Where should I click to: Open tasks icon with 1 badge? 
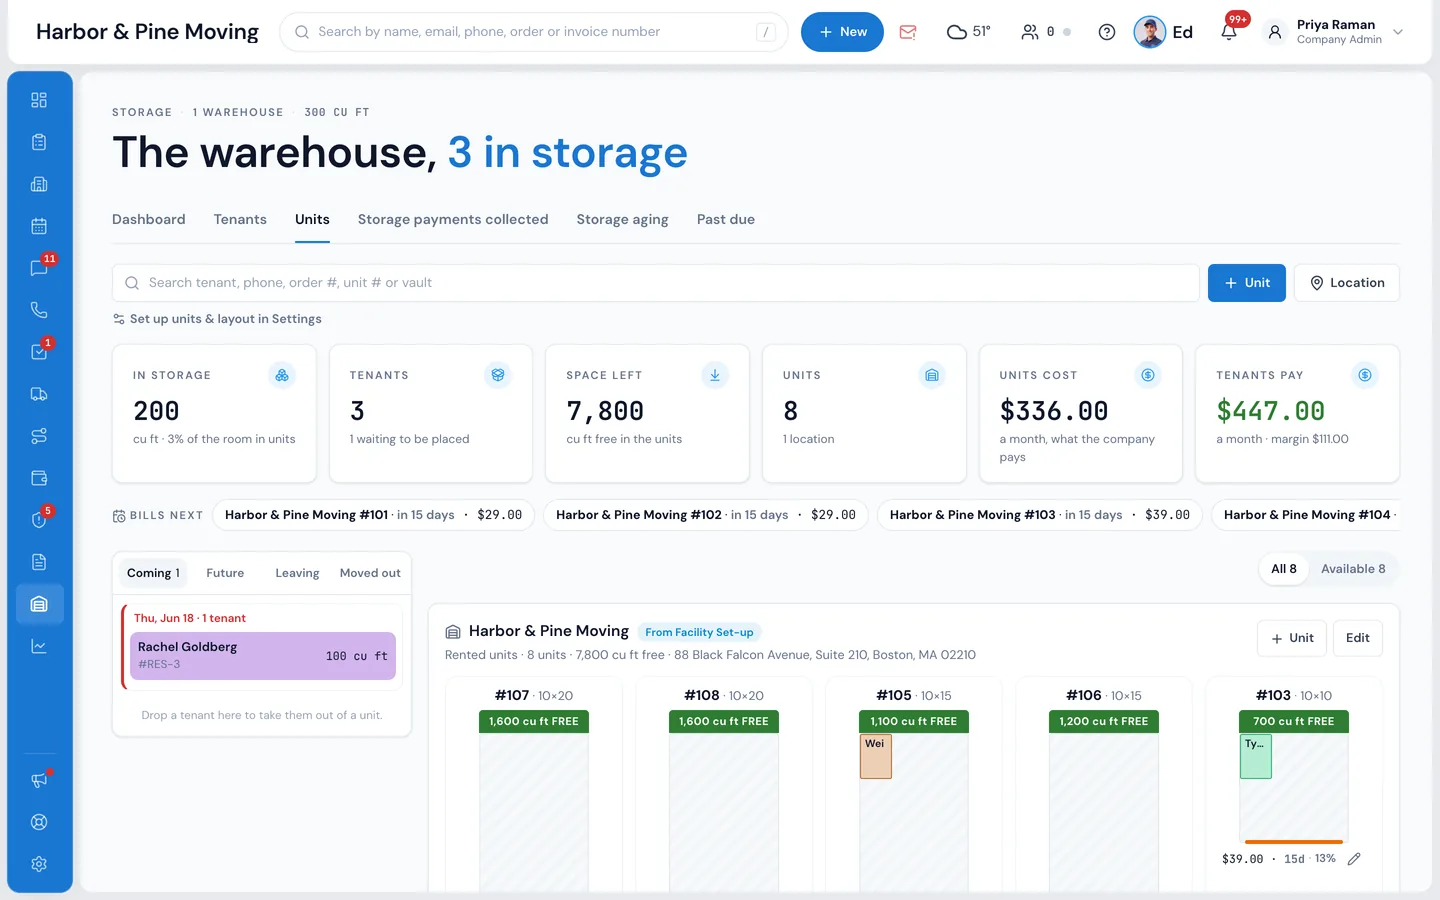coord(39,352)
